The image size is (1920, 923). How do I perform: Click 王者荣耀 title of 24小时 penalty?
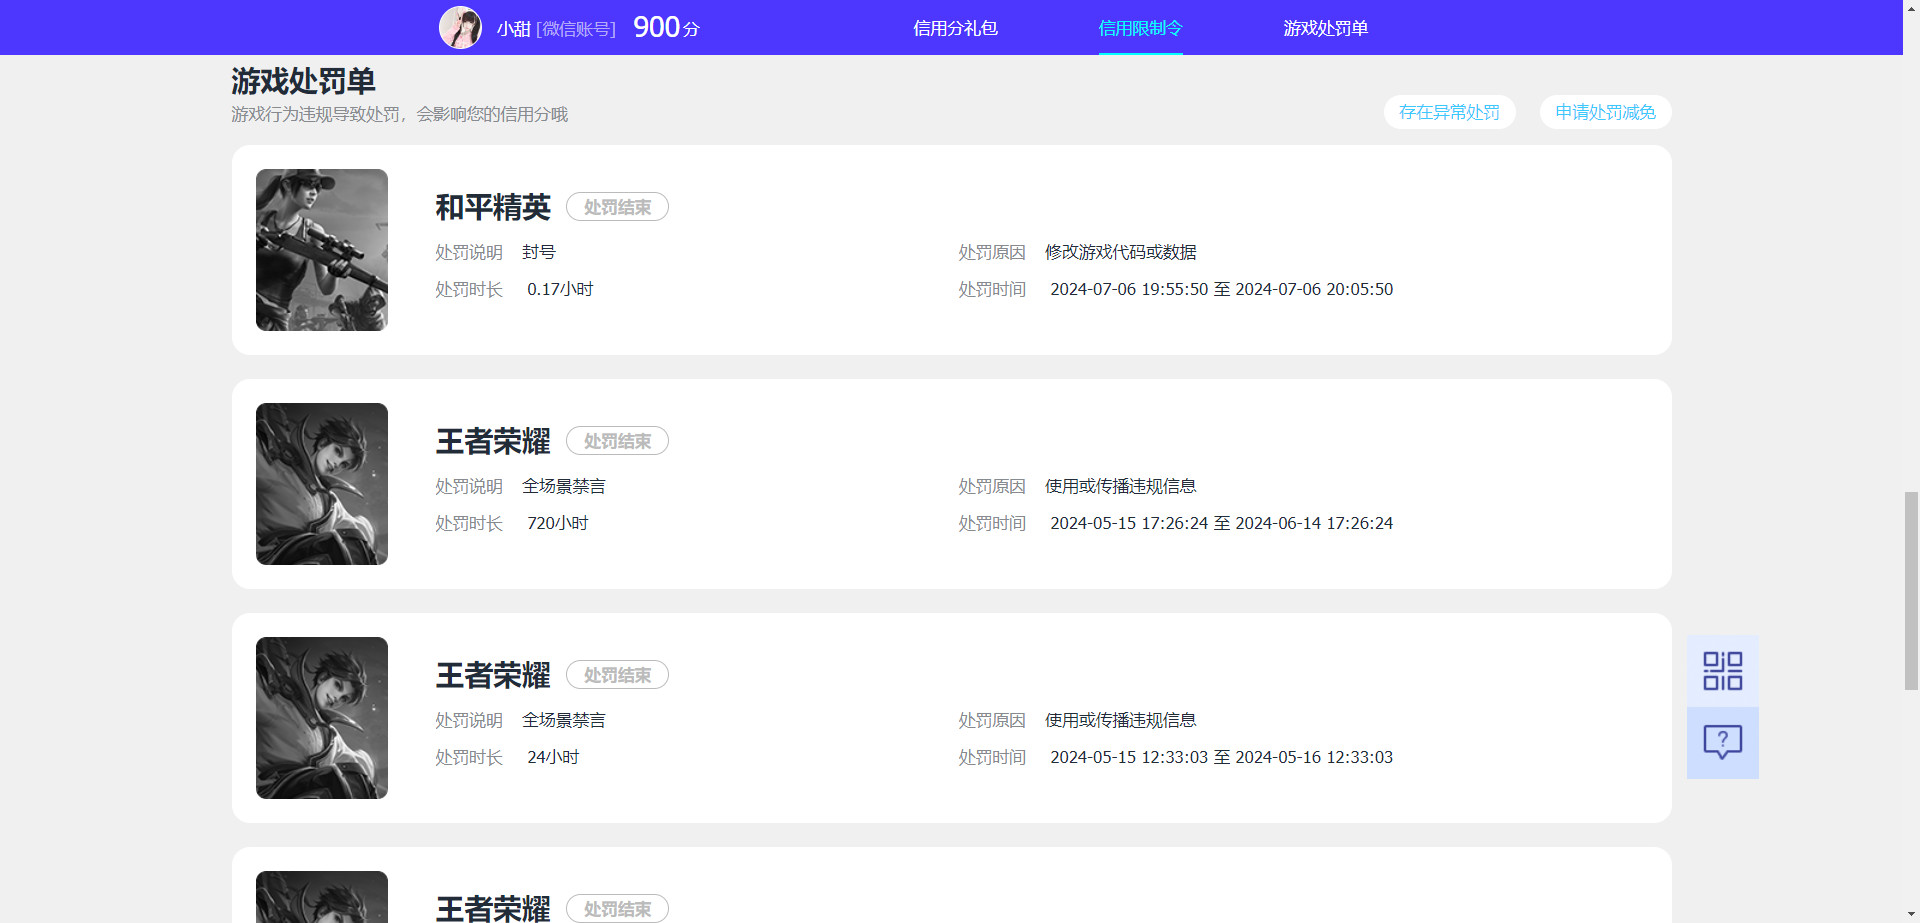[x=493, y=675]
